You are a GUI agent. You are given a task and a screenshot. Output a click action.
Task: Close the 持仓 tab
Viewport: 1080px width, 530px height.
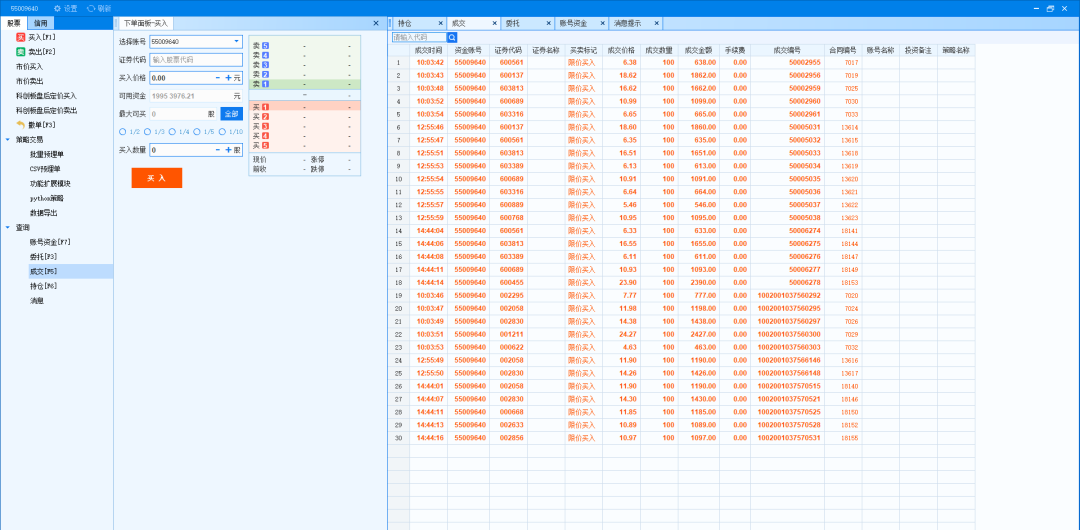[441, 23]
